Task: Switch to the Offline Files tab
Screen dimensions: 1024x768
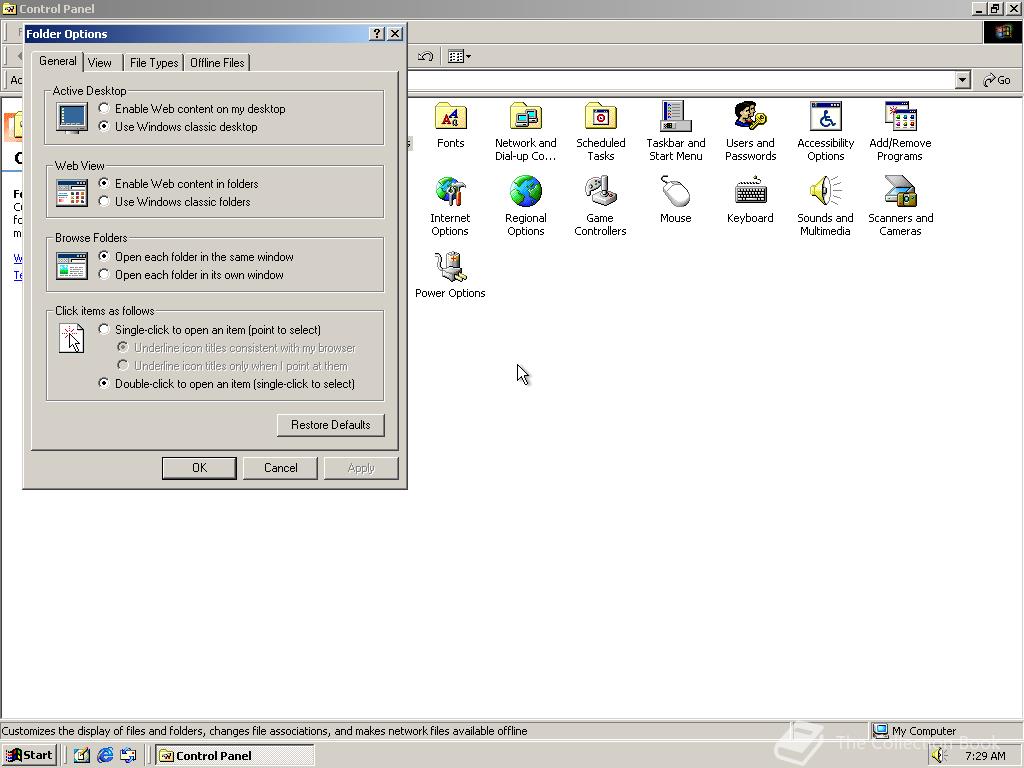Action: tap(217, 63)
